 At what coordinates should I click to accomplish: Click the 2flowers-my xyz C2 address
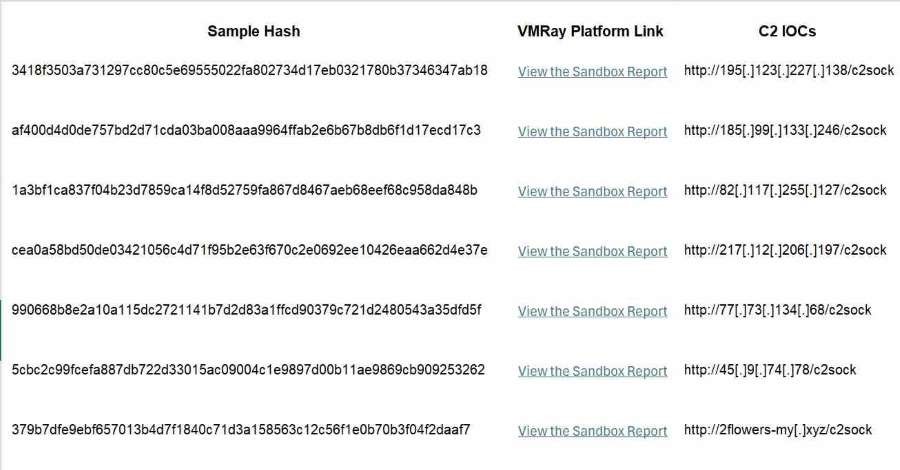click(x=778, y=430)
